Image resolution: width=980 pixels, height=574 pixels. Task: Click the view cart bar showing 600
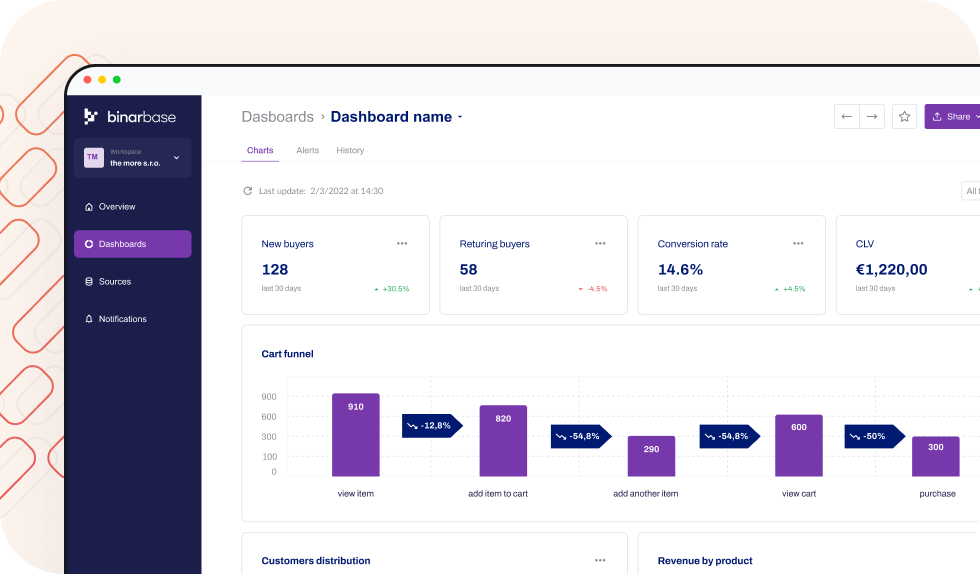[799, 445]
